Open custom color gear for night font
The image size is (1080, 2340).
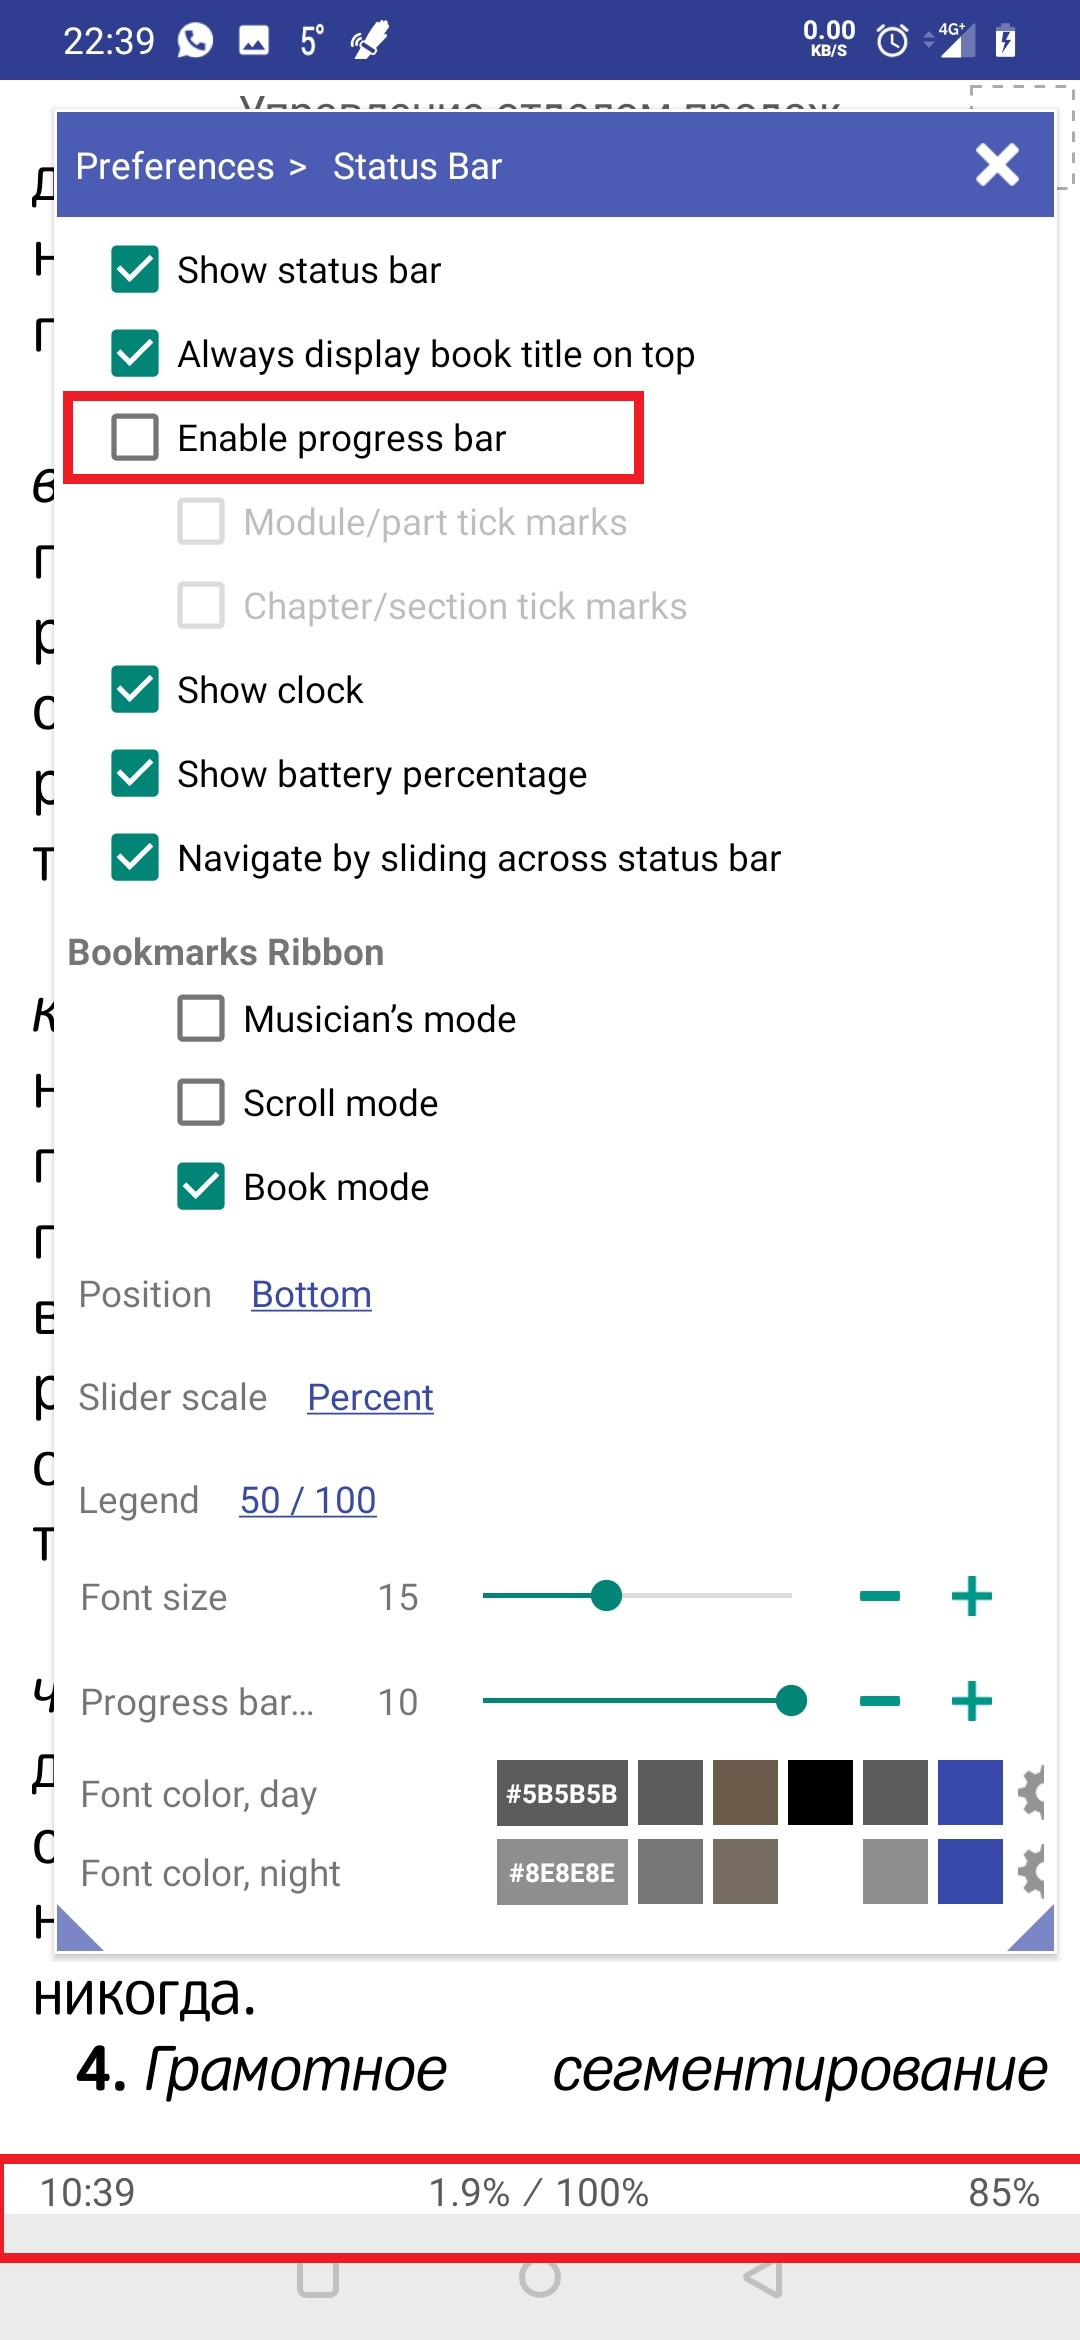pyautogui.click(x=1031, y=1872)
